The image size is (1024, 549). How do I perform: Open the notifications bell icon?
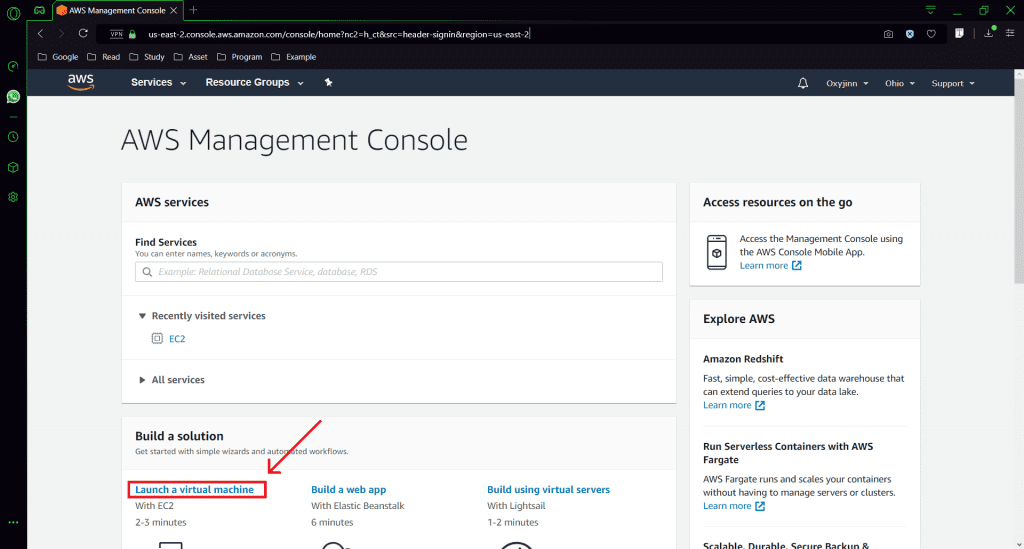802,83
